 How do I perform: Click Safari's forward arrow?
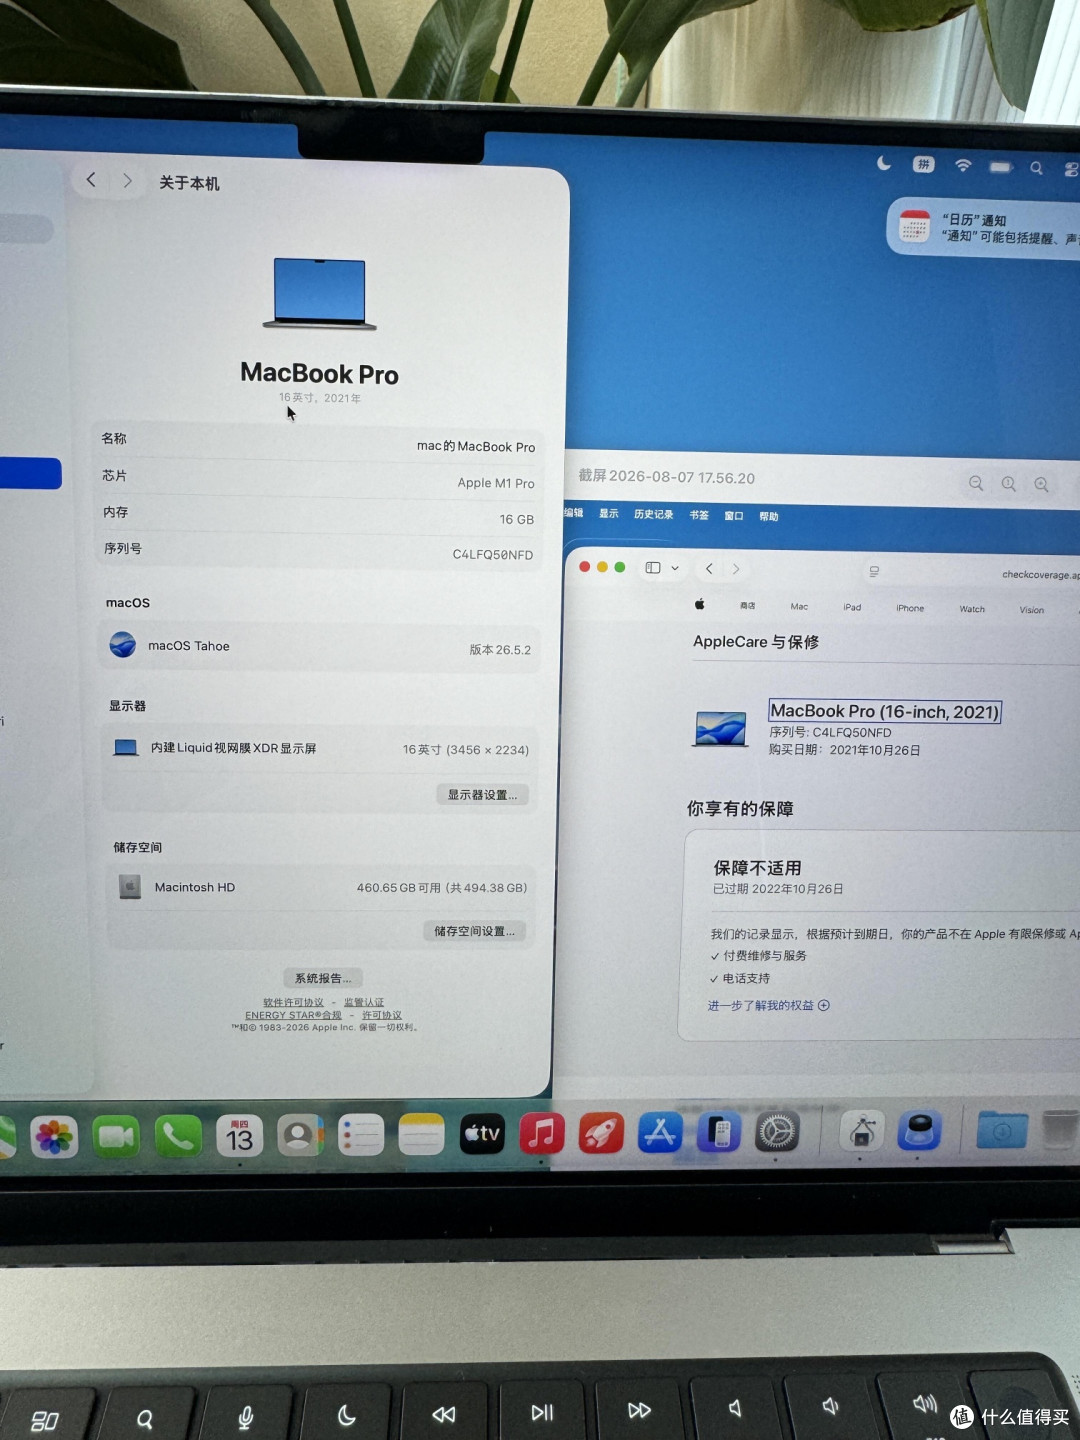[x=736, y=569]
